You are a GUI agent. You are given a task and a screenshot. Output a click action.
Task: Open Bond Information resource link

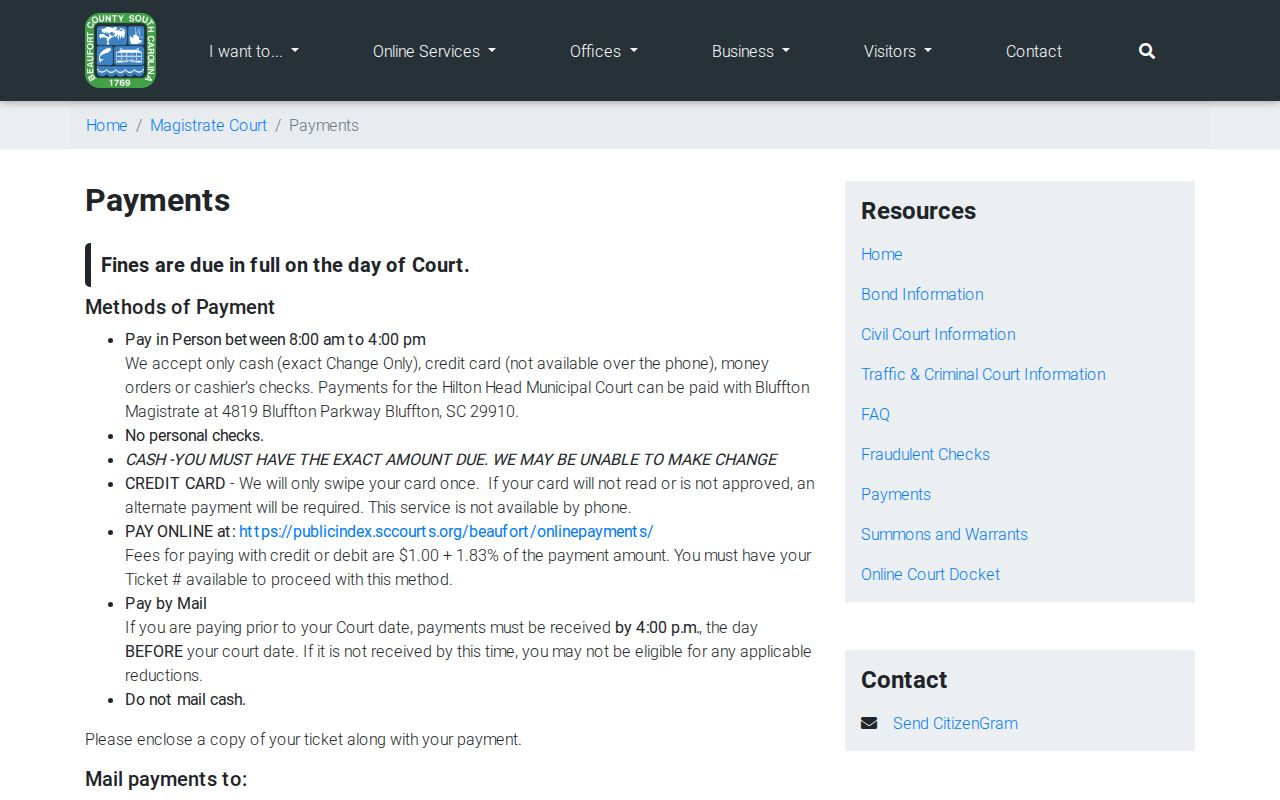click(922, 294)
